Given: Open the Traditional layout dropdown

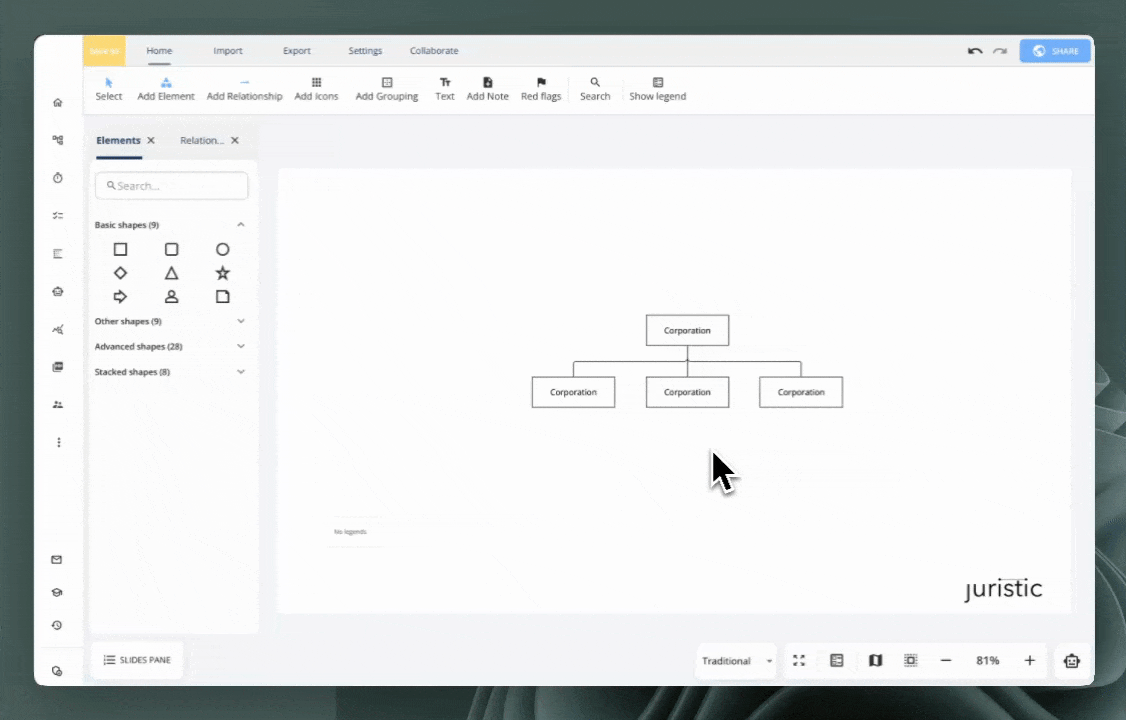Looking at the screenshot, I should [736, 661].
